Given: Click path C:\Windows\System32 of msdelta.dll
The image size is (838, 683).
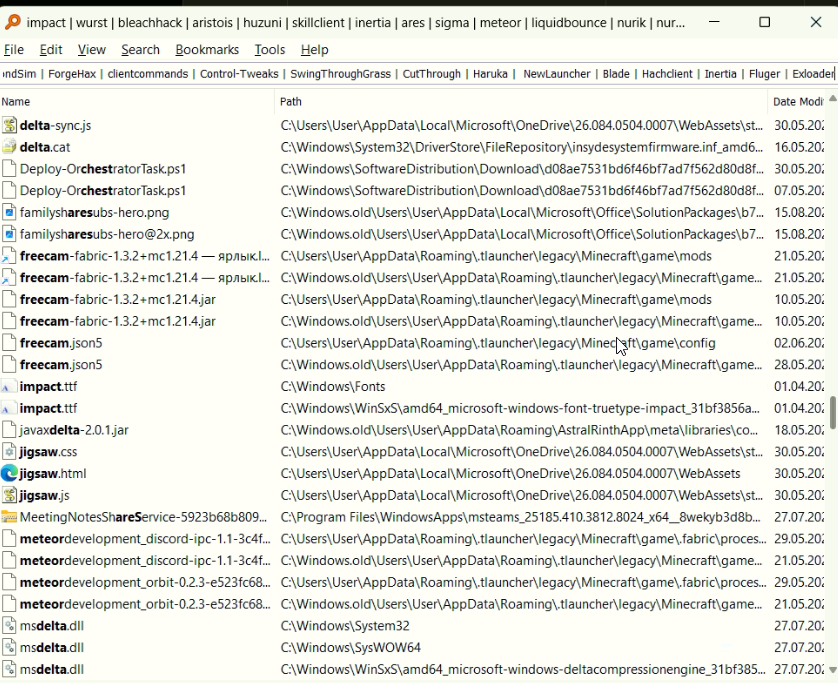Looking at the screenshot, I should point(345,626).
